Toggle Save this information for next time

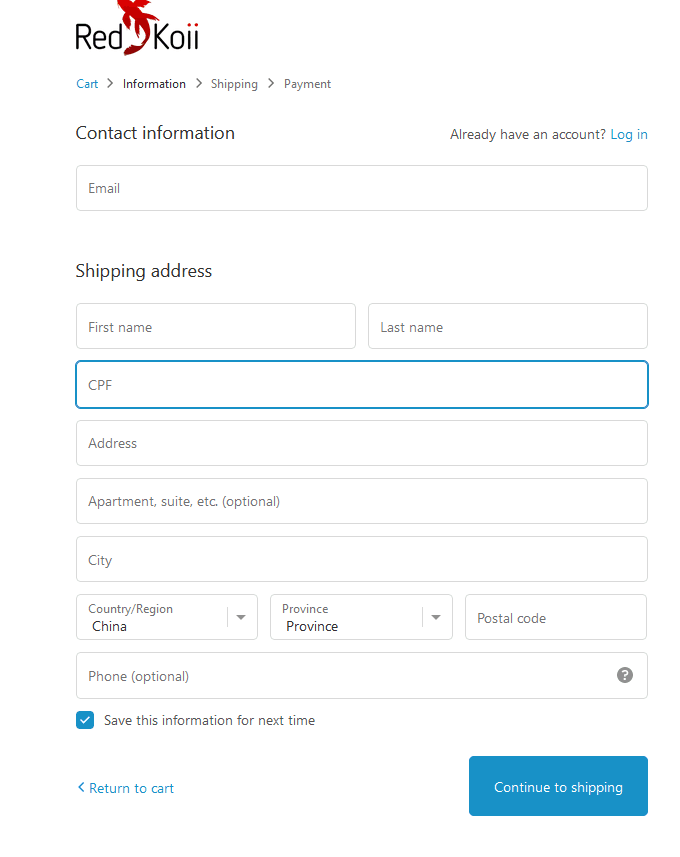(85, 720)
